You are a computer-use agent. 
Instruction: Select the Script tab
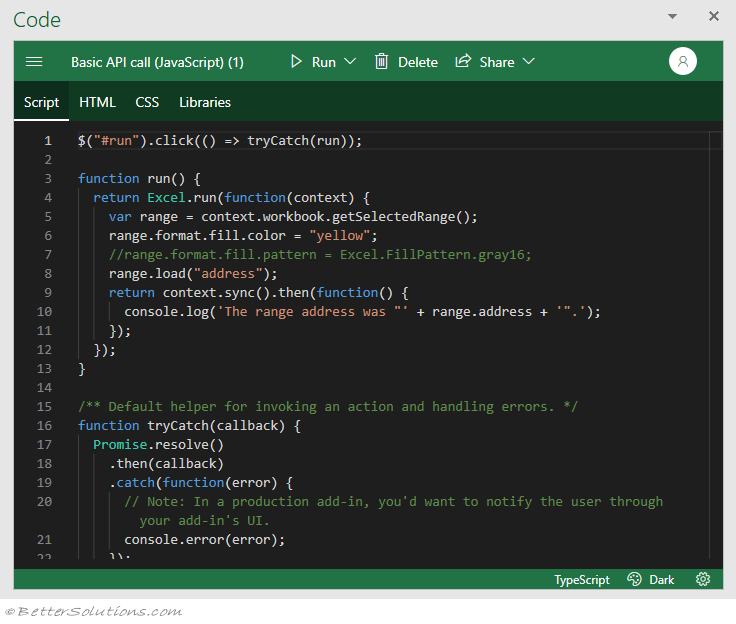point(41,102)
